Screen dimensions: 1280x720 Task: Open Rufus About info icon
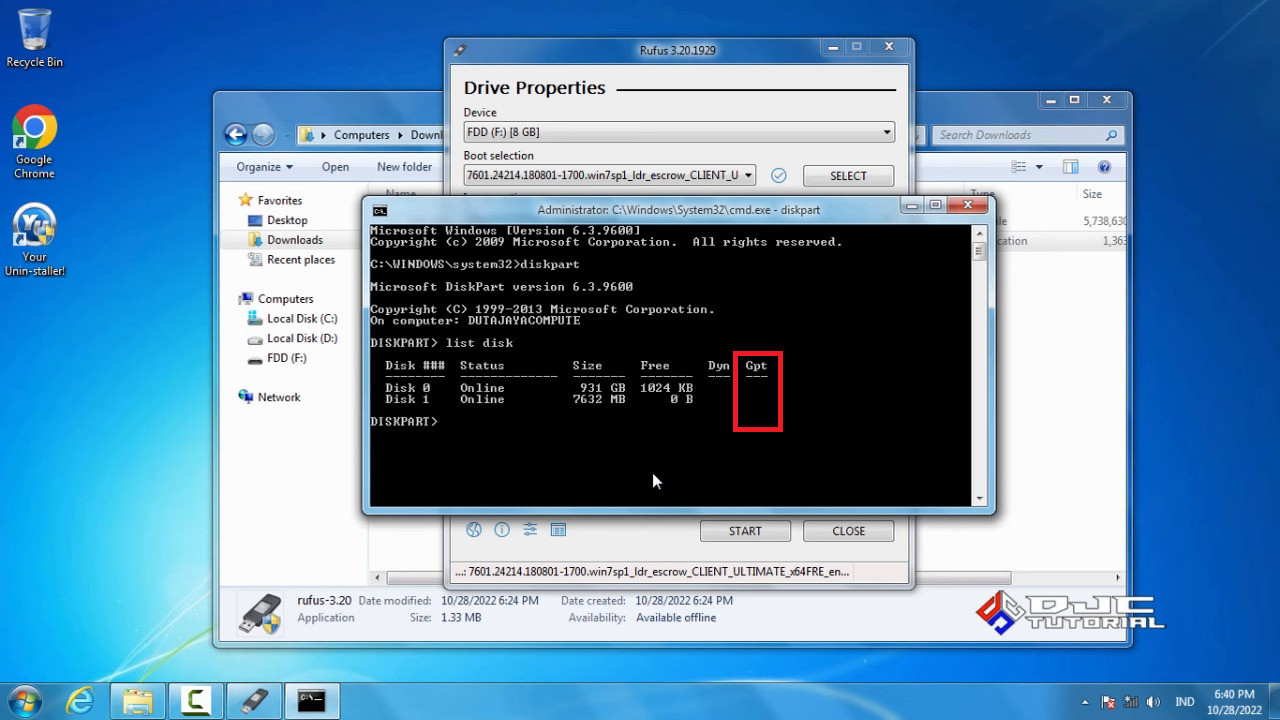(502, 530)
